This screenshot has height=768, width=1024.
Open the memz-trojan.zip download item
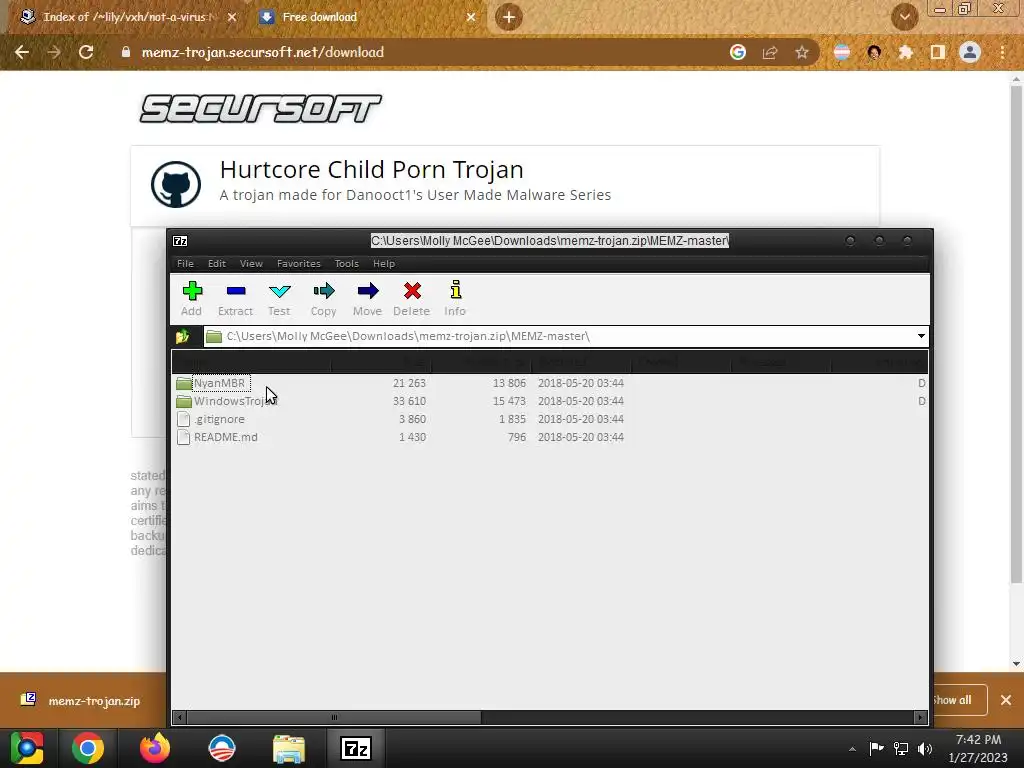(x=82, y=701)
